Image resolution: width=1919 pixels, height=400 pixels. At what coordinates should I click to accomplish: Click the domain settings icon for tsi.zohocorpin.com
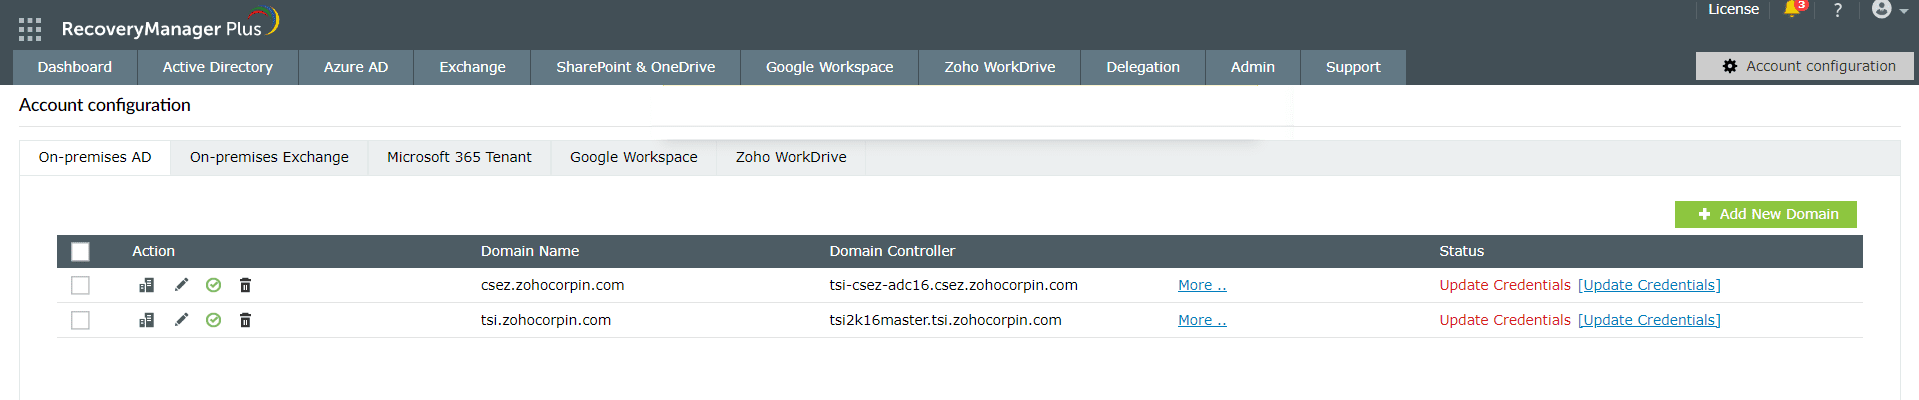coord(146,320)
